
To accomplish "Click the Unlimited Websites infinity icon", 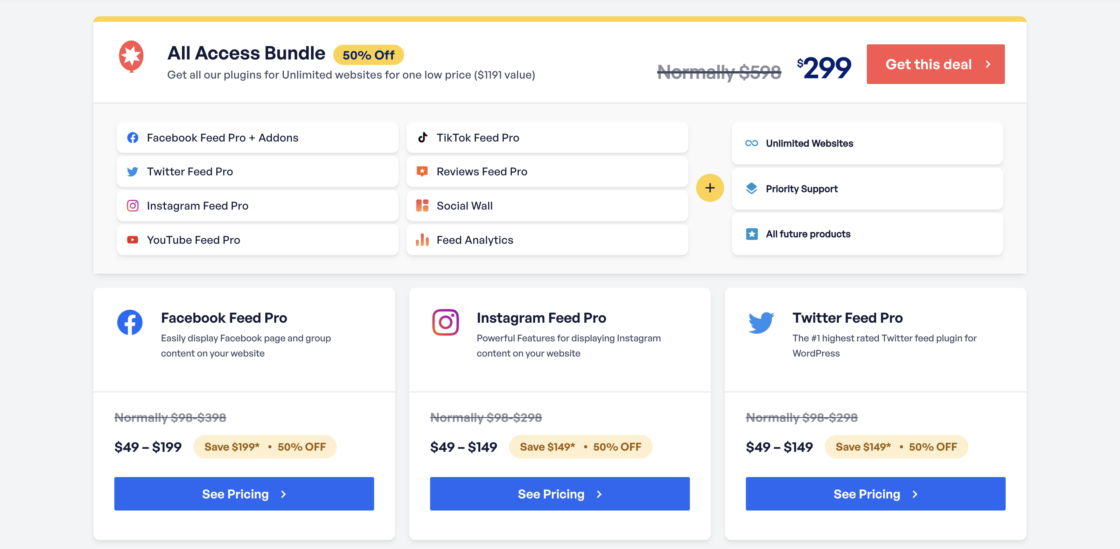I will click(x=752, y=144).
